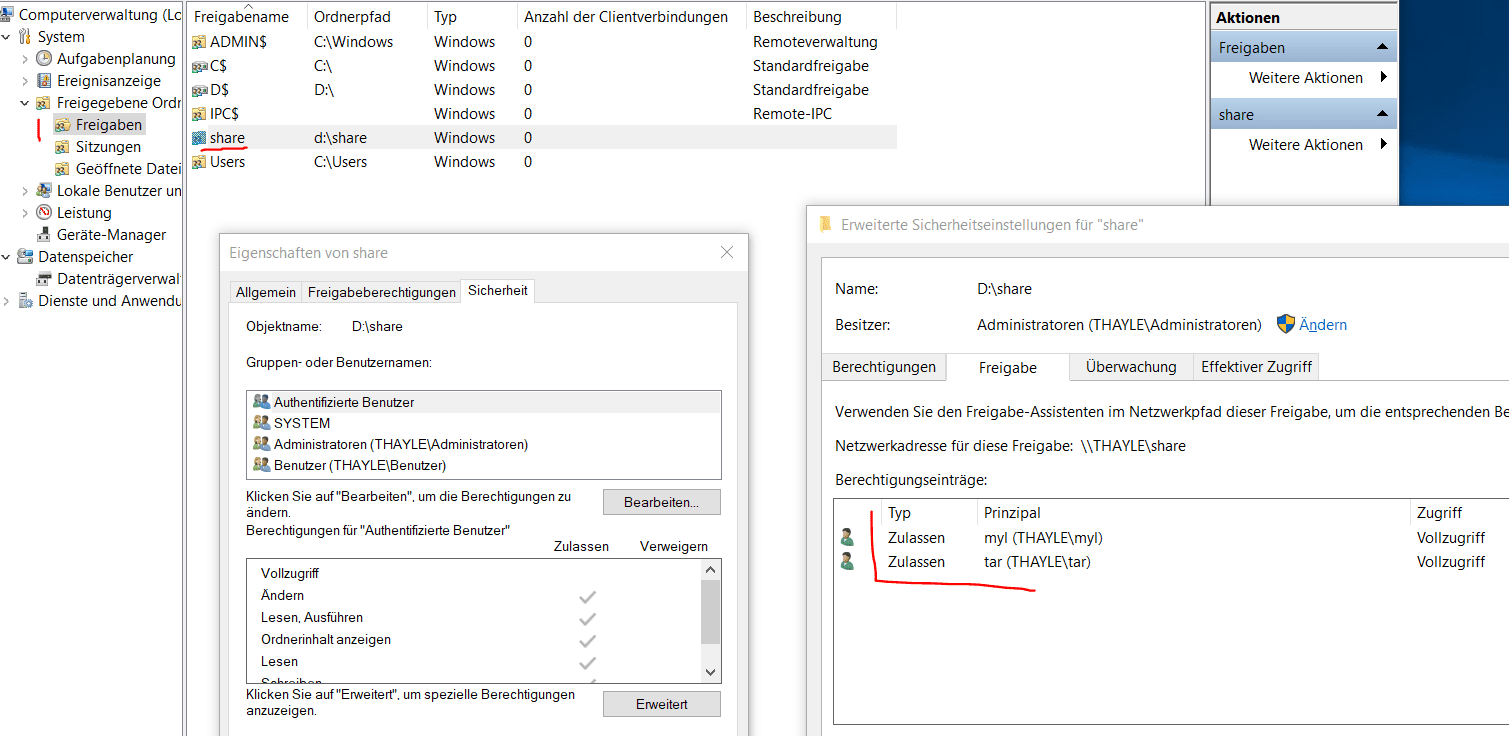Viewport: 1509px width, 736px height.
Task: Click the Lokale Benutzer users icon
Action: [x=44, y=190]
